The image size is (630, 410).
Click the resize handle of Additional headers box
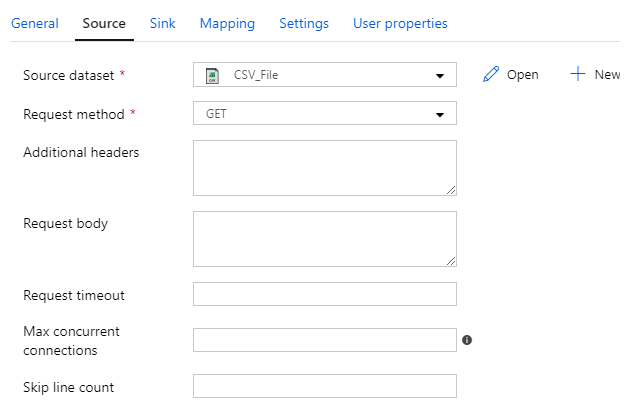pos(451,190)
